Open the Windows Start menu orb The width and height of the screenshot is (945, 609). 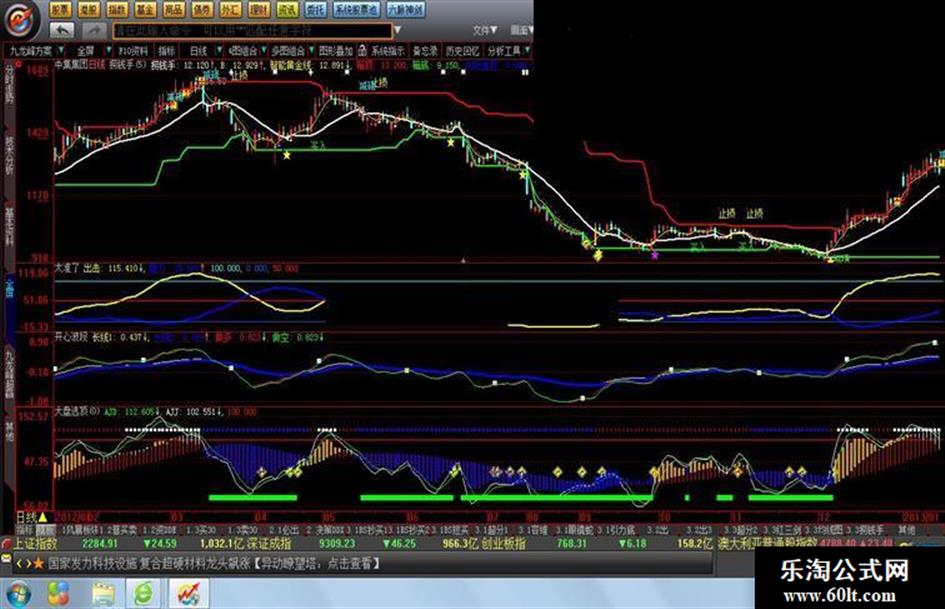17,594
